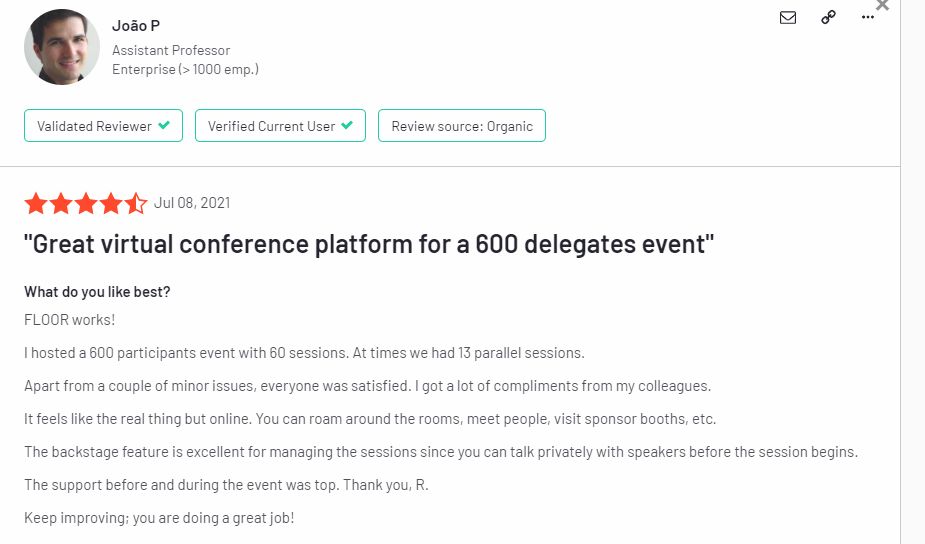Click the third orange rating star
The width and height of the screenshot is (925, 544).
(86, 203)
